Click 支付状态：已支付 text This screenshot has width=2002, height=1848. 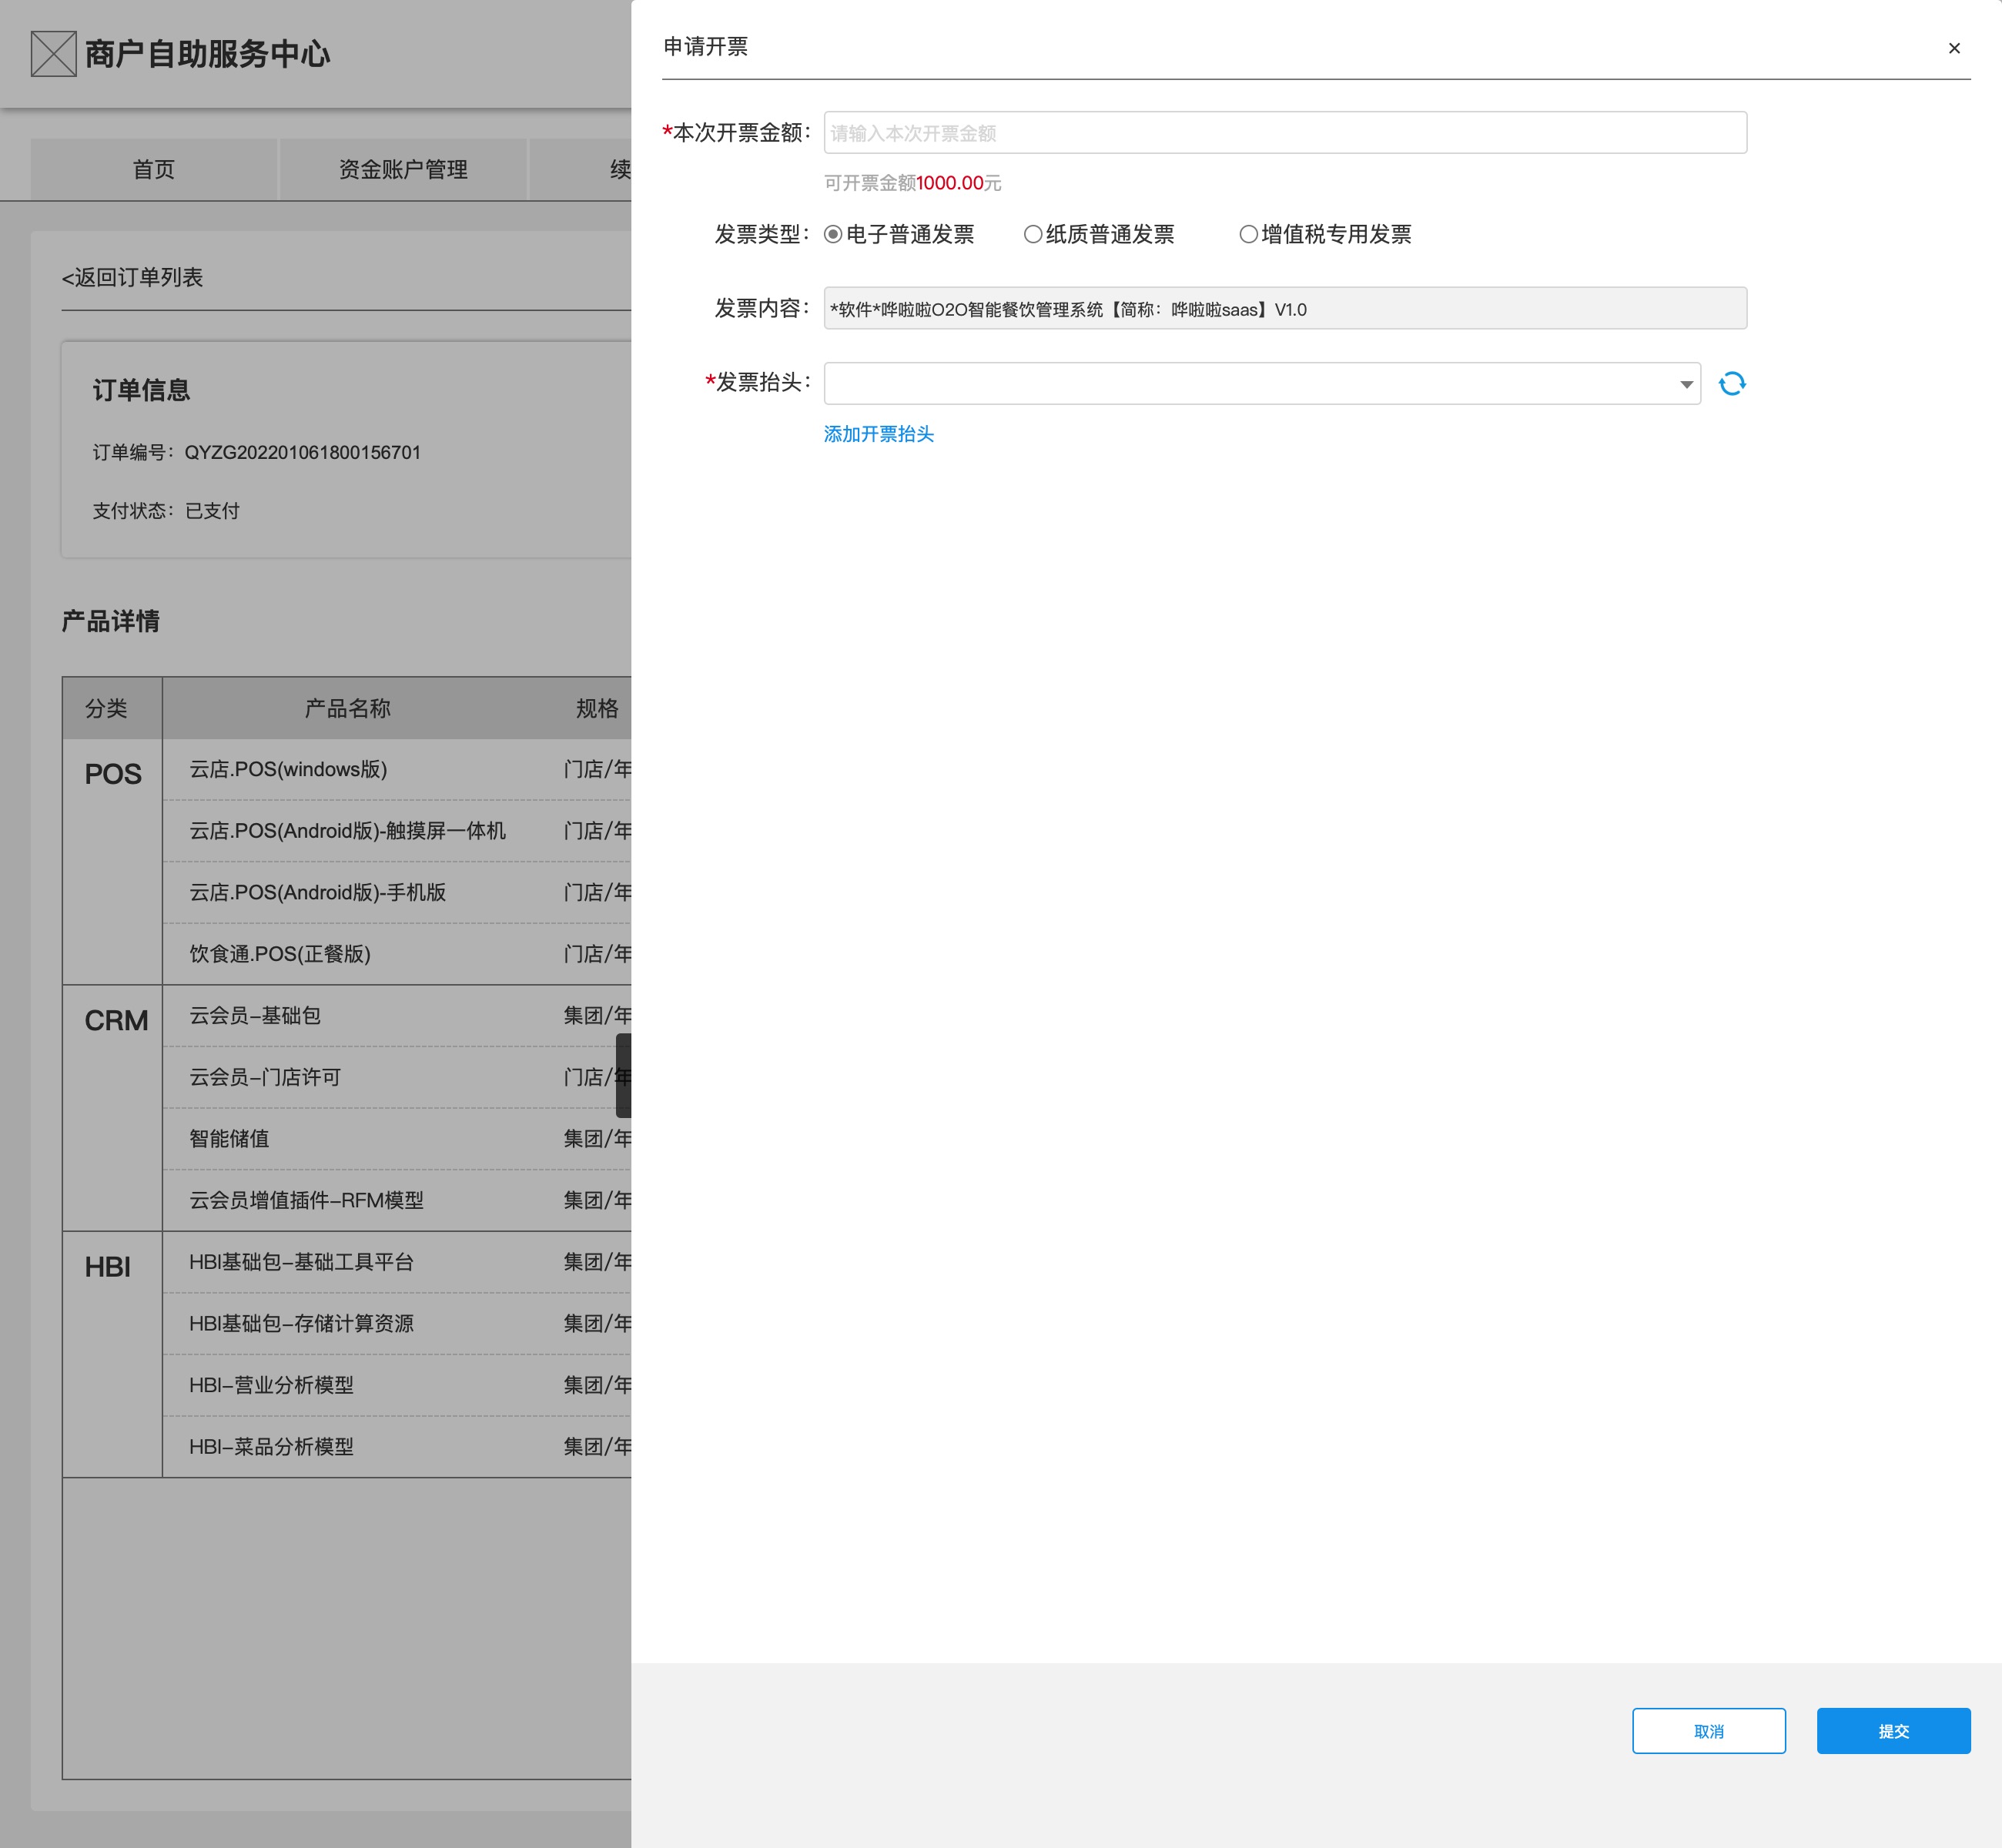coord(166,511)
